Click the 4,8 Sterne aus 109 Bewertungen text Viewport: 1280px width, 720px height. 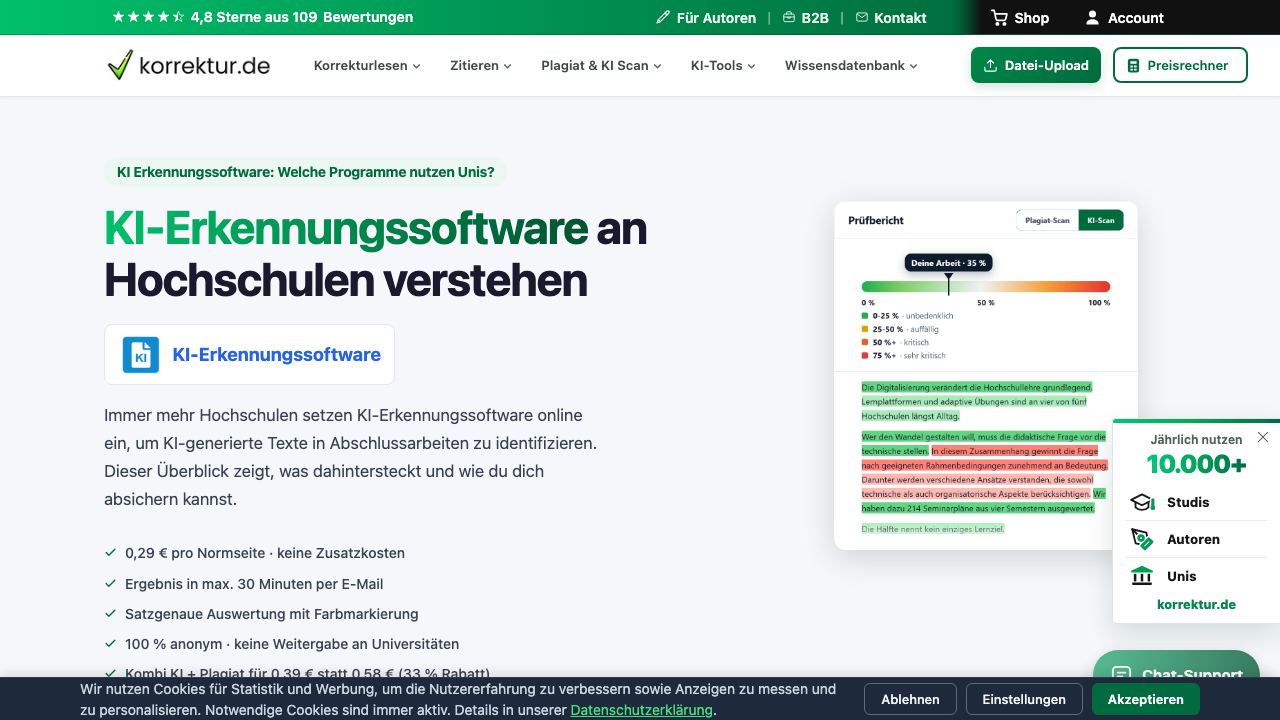tap(301, 17)
